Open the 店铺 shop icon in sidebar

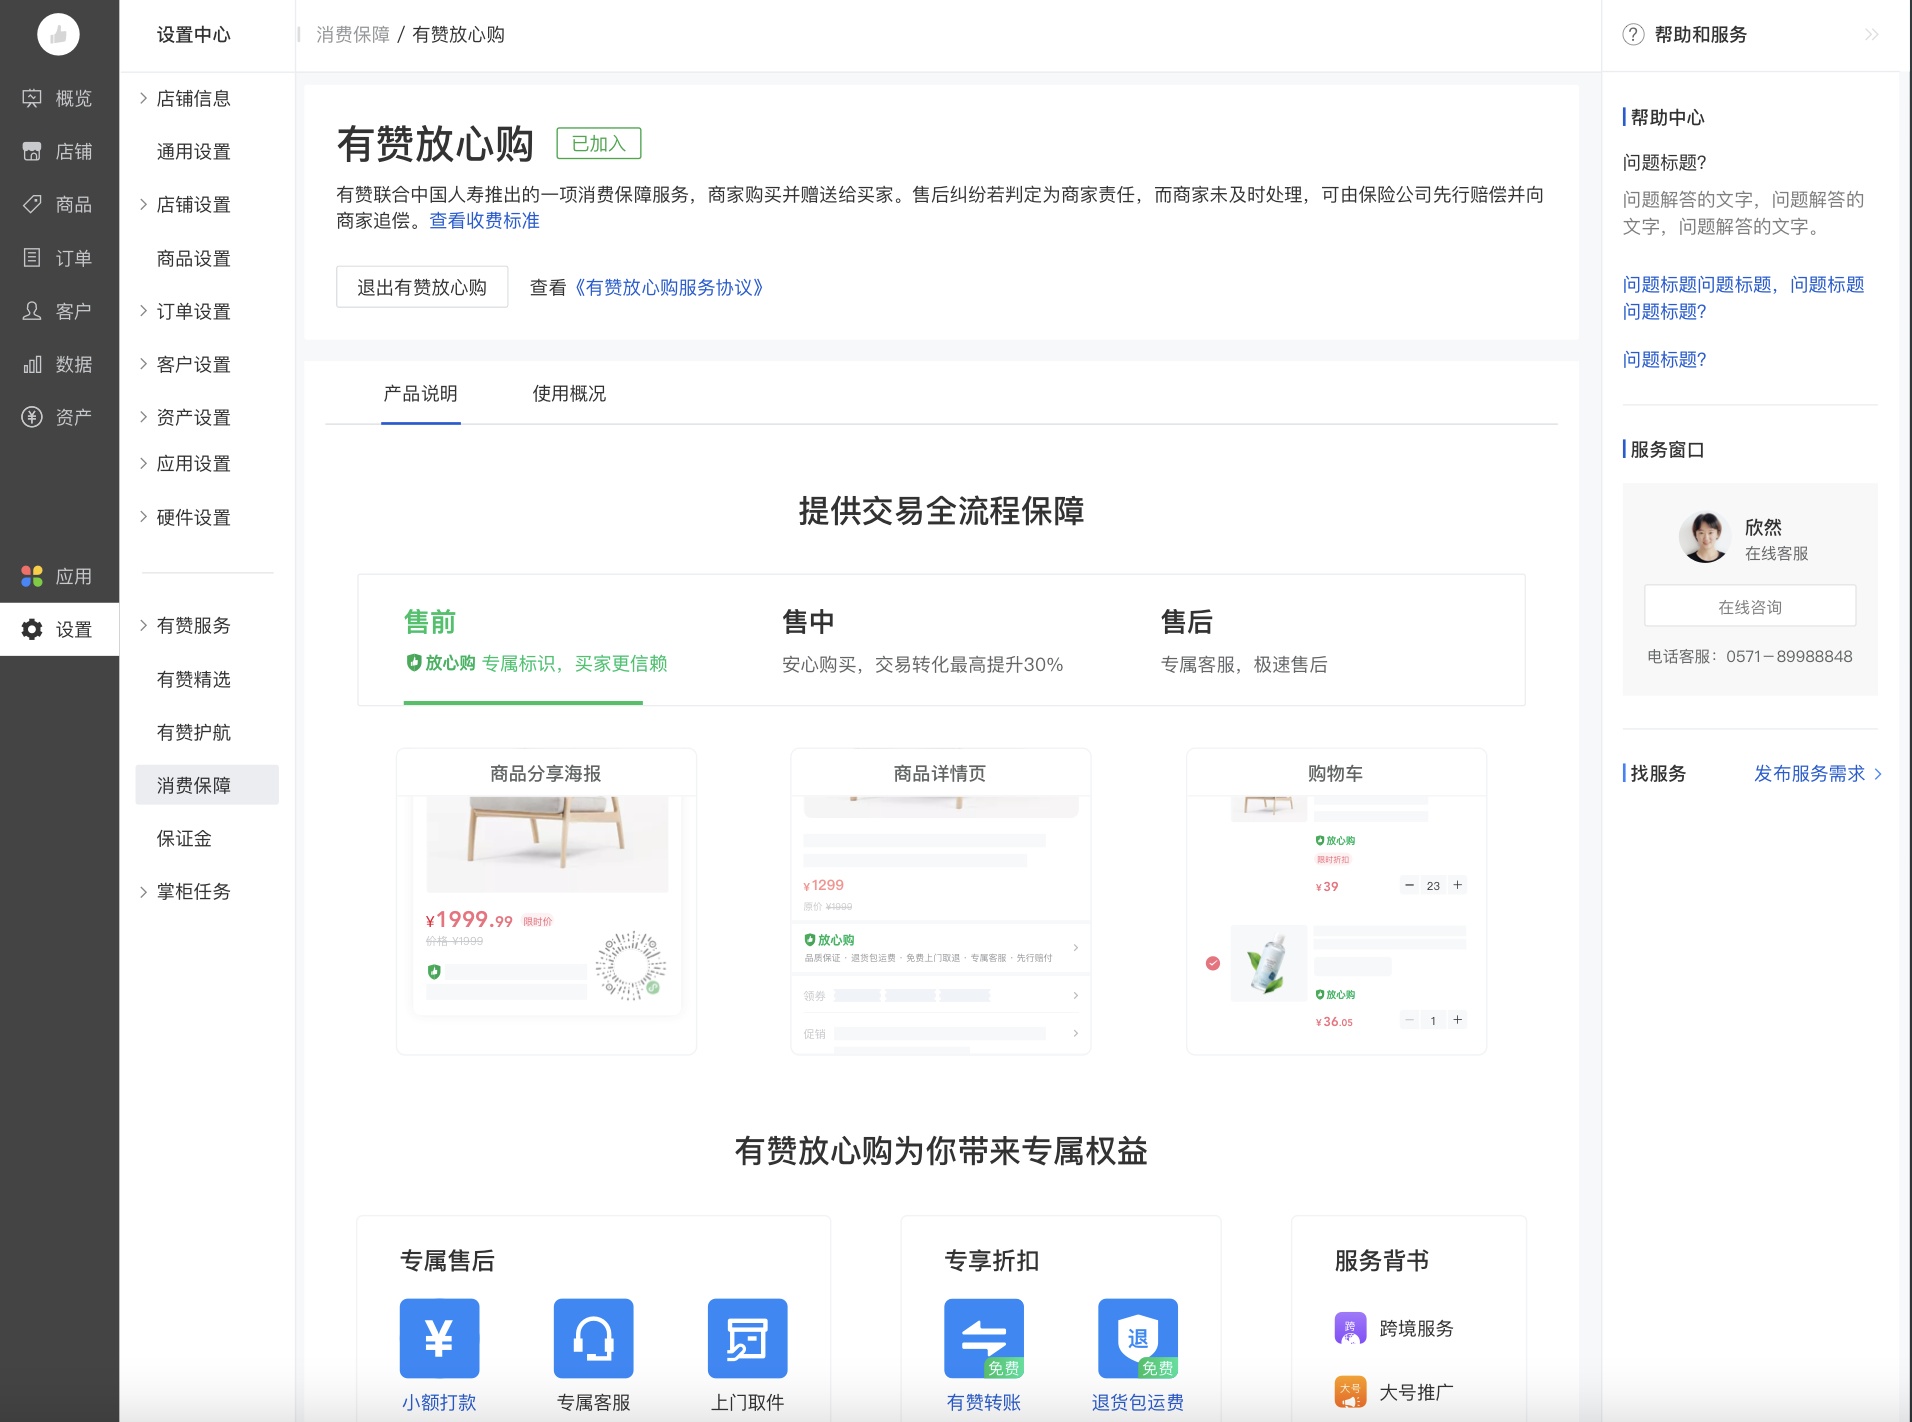click(x=32, y=151)
